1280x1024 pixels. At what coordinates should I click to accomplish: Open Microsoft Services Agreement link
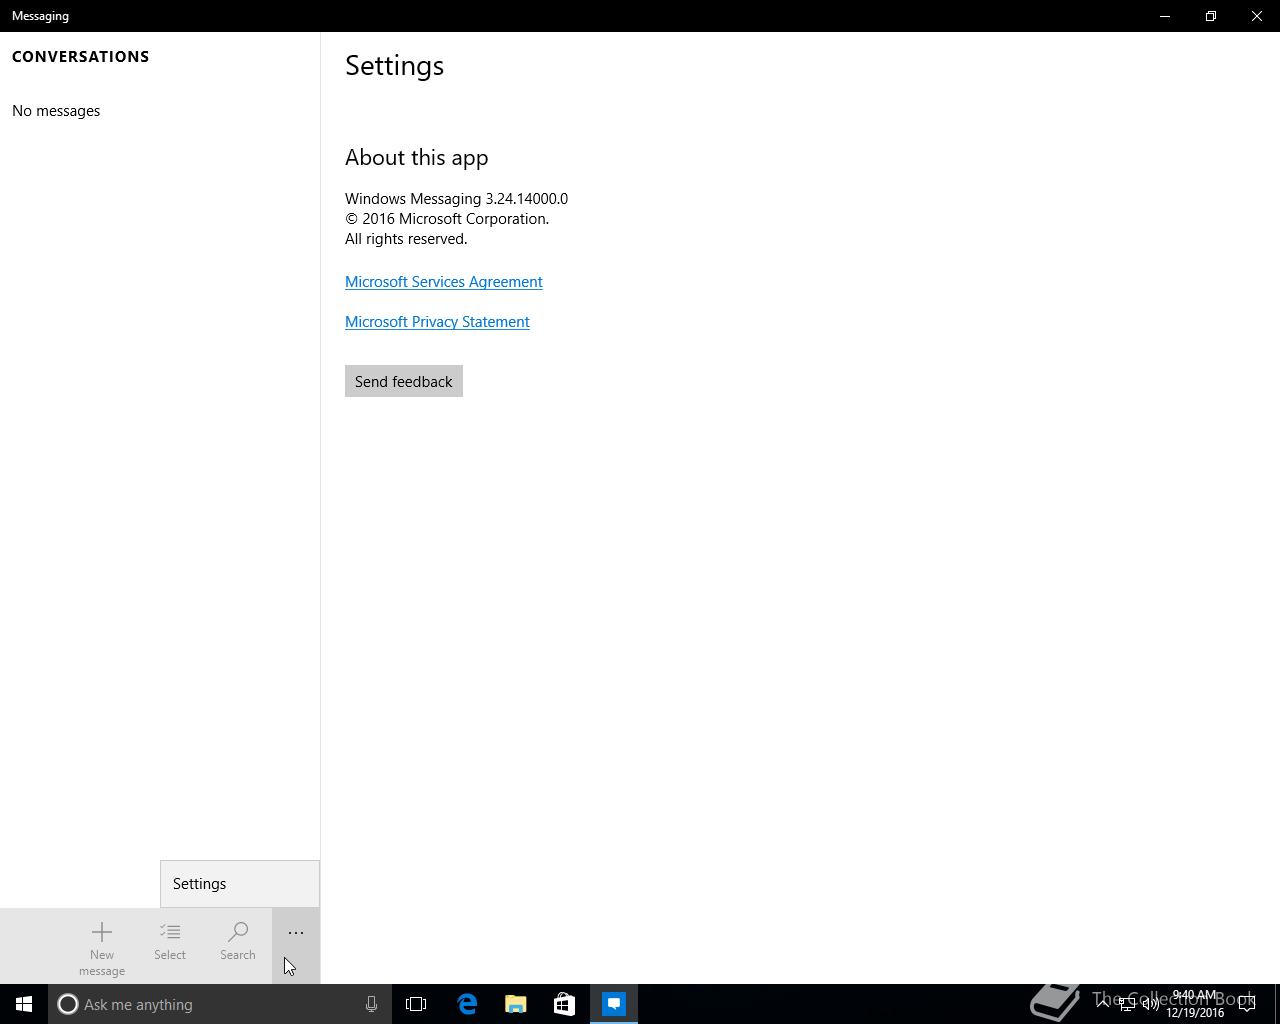[x=444, y=282]
